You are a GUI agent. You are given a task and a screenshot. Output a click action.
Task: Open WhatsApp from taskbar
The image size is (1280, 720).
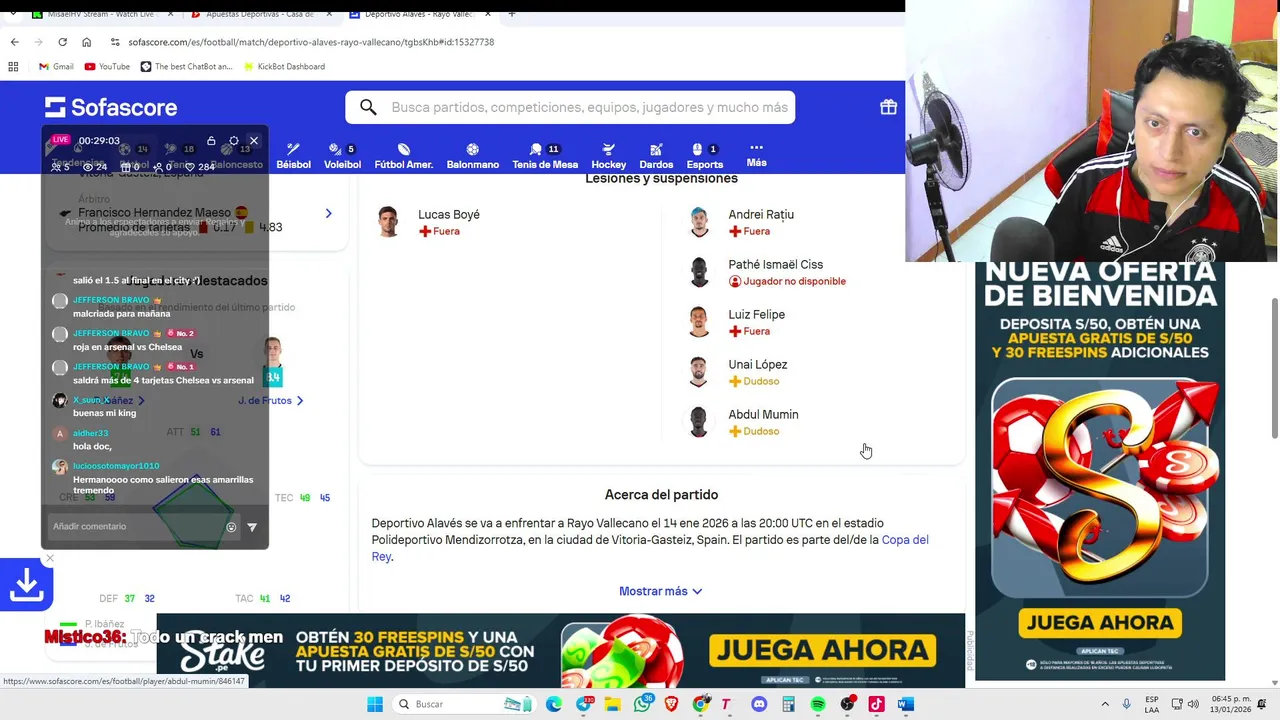(642, 704)
